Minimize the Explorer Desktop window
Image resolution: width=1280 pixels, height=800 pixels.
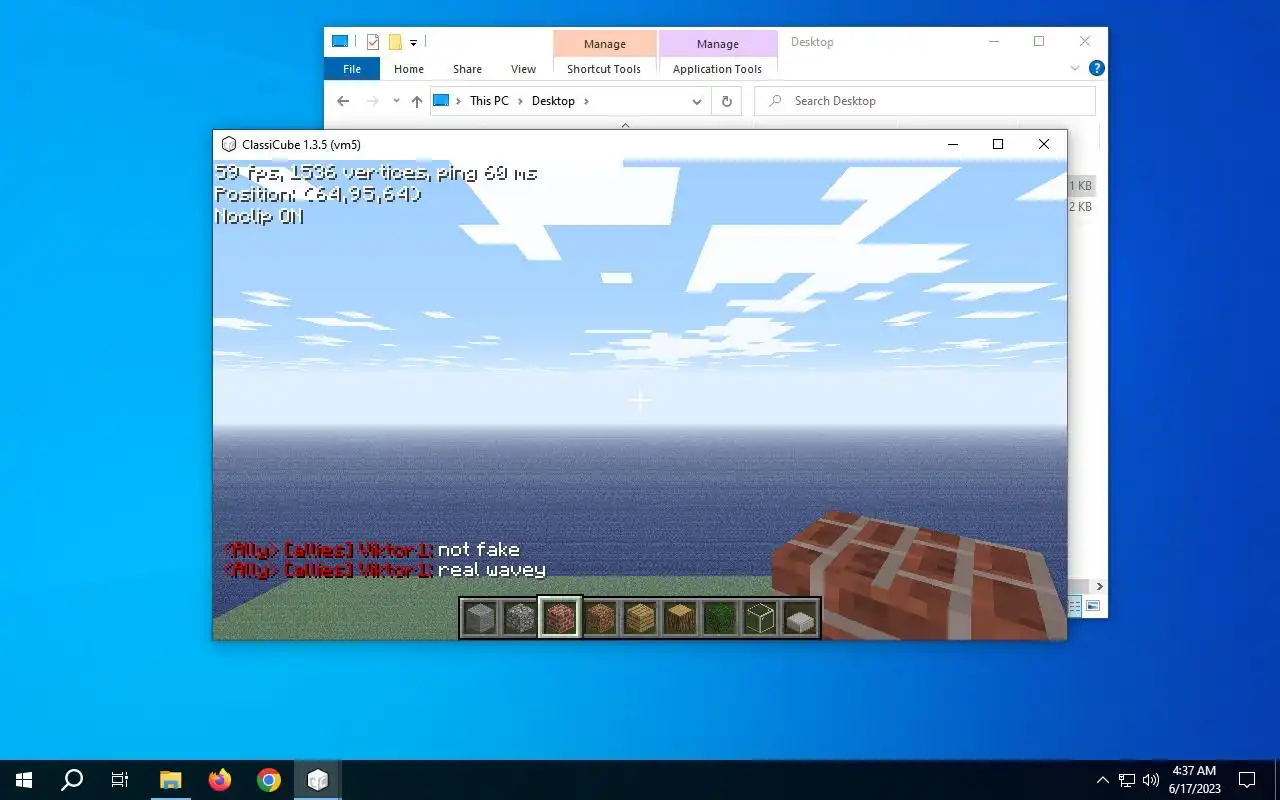[994, 42]
